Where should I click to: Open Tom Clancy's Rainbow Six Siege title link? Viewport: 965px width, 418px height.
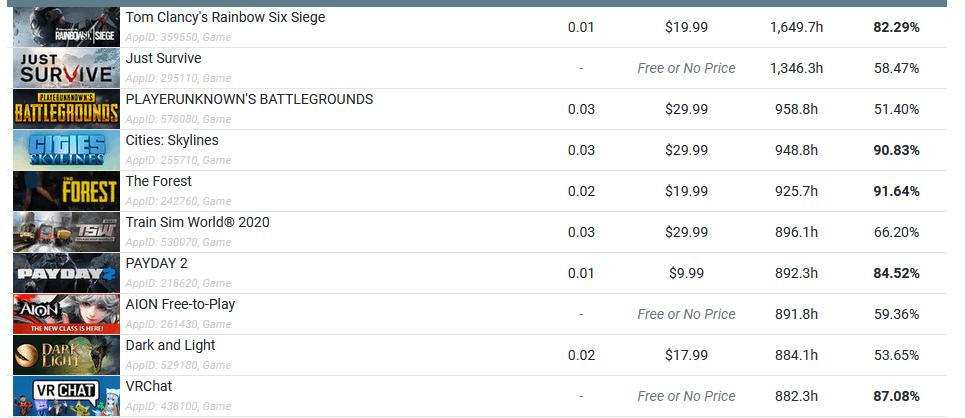[225, 18]
